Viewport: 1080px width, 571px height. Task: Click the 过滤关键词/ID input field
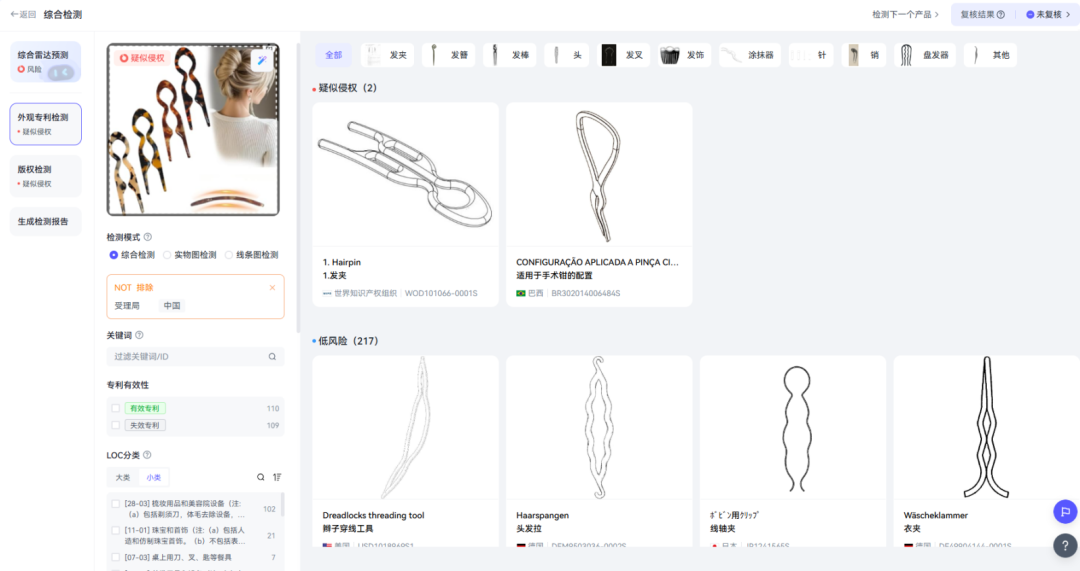pos(195,357)
